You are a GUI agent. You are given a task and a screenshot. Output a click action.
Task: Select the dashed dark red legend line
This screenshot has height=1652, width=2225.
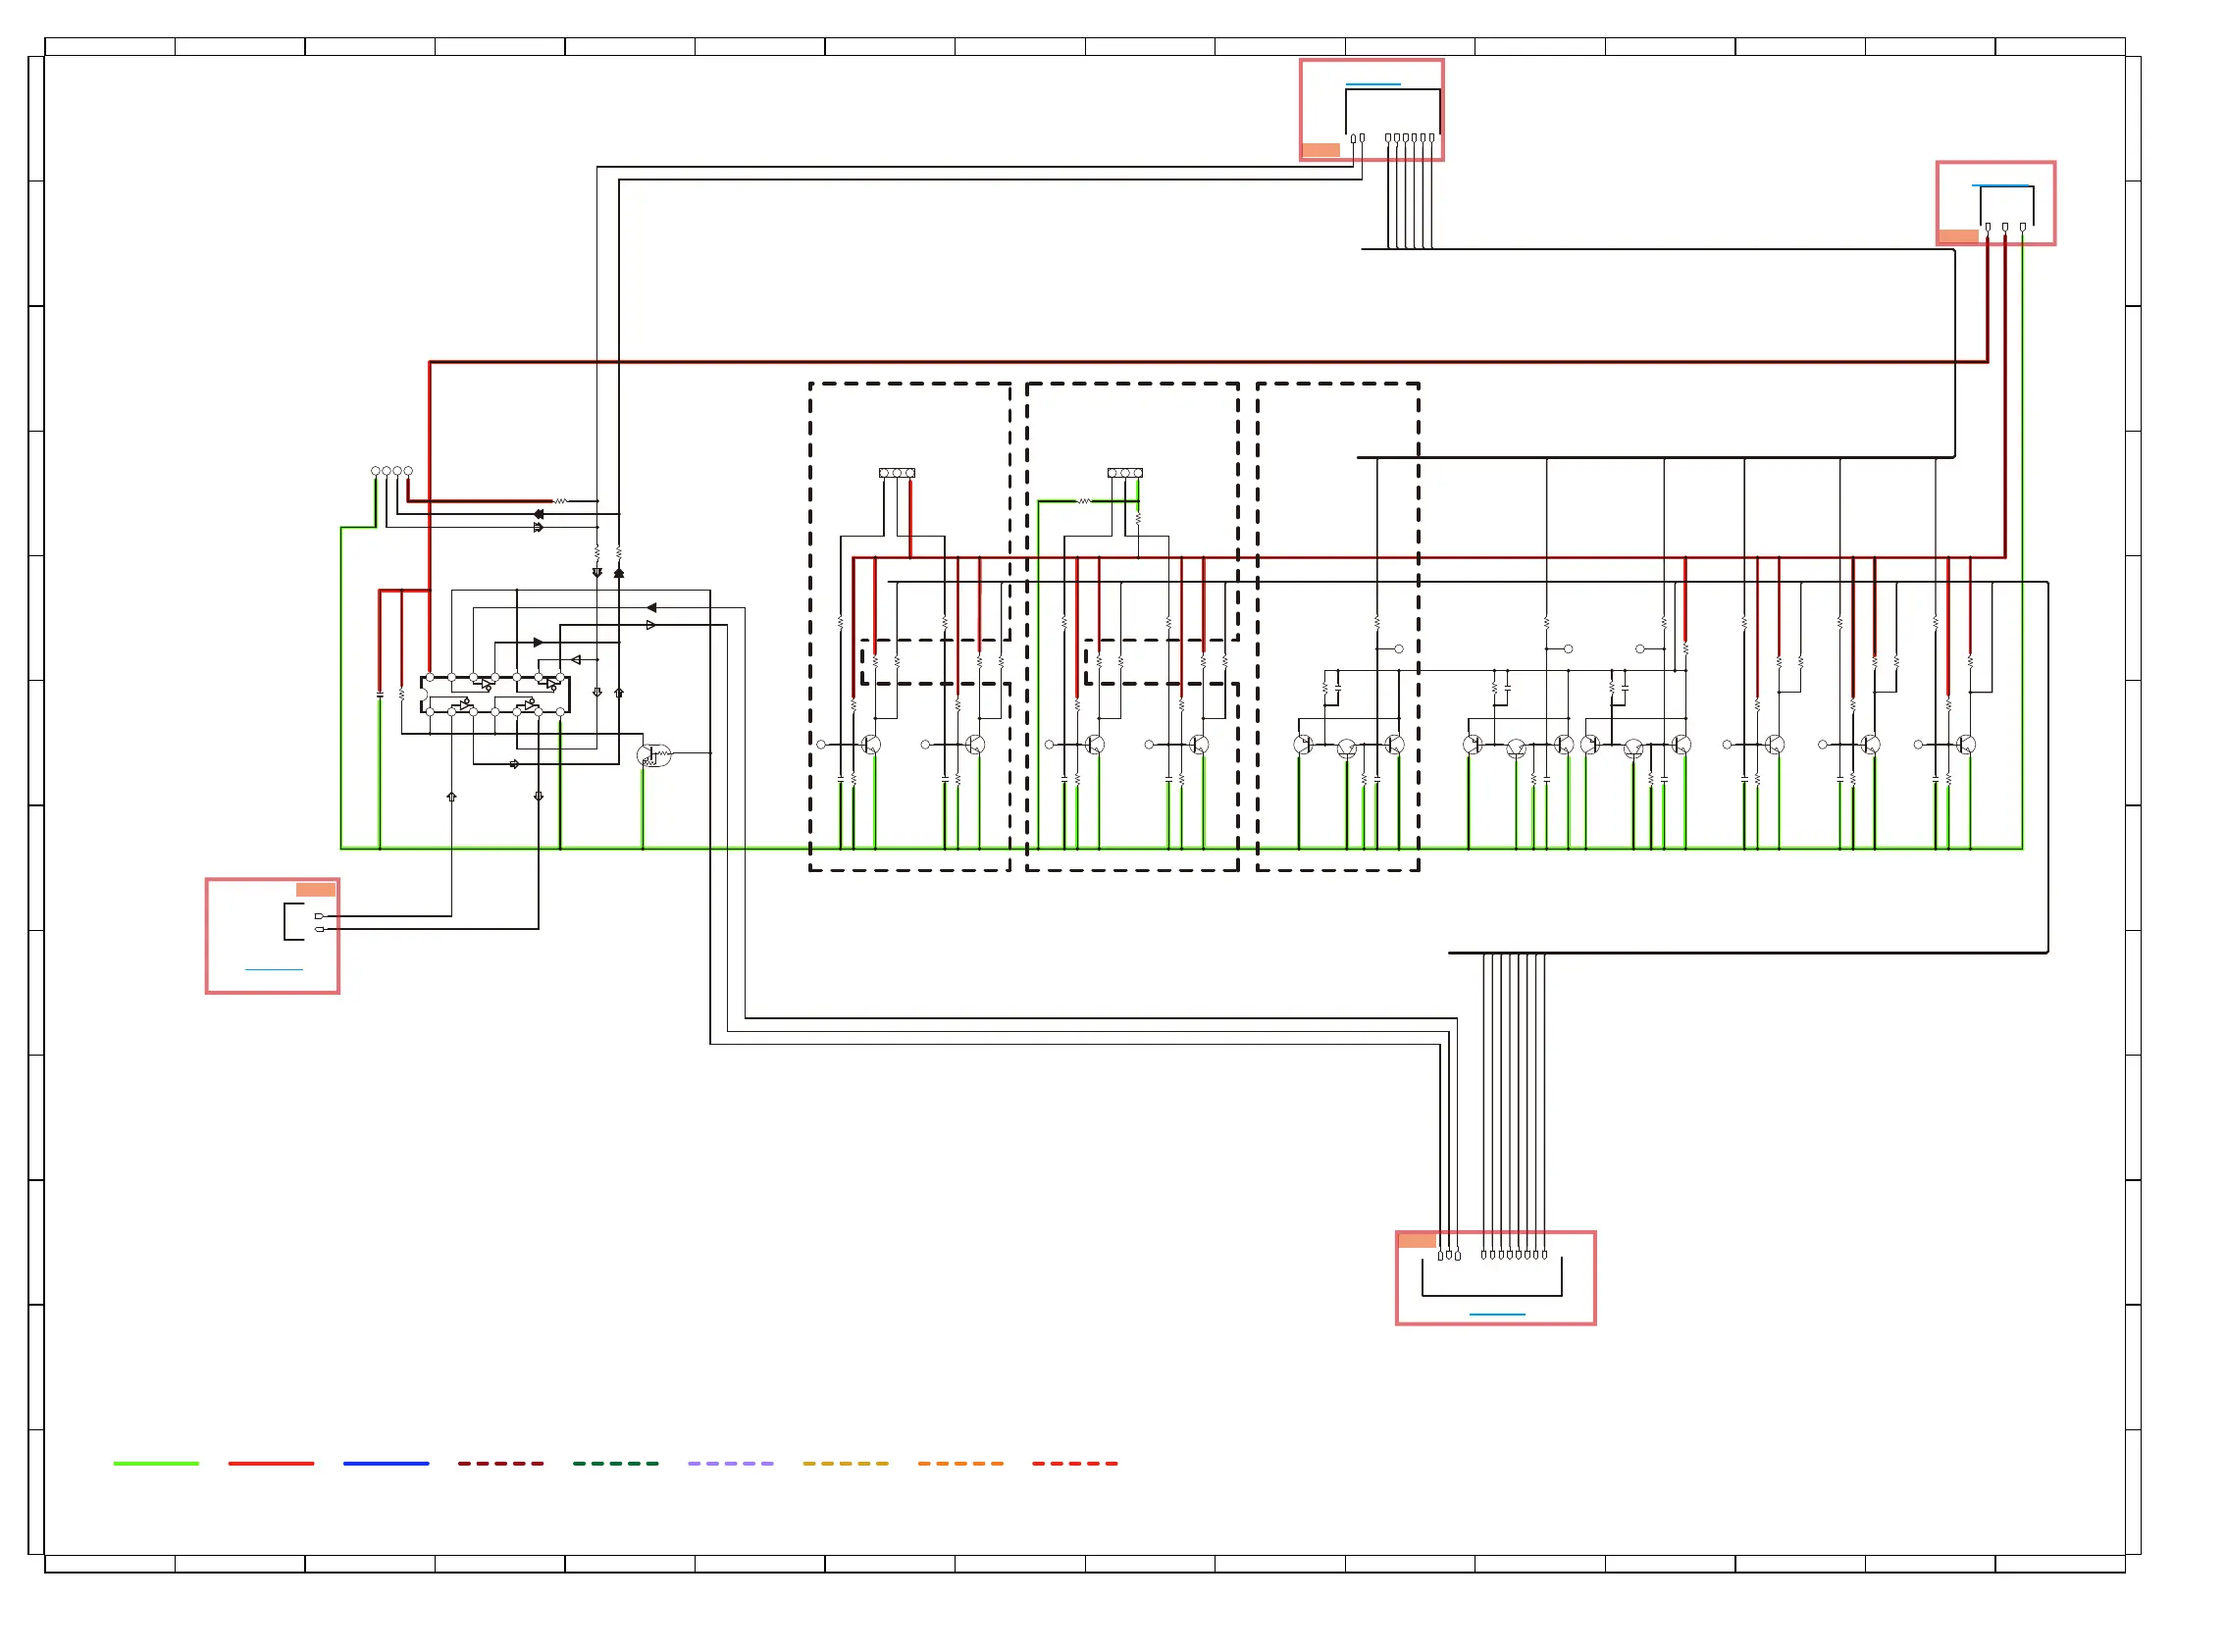pos(501,1463)
